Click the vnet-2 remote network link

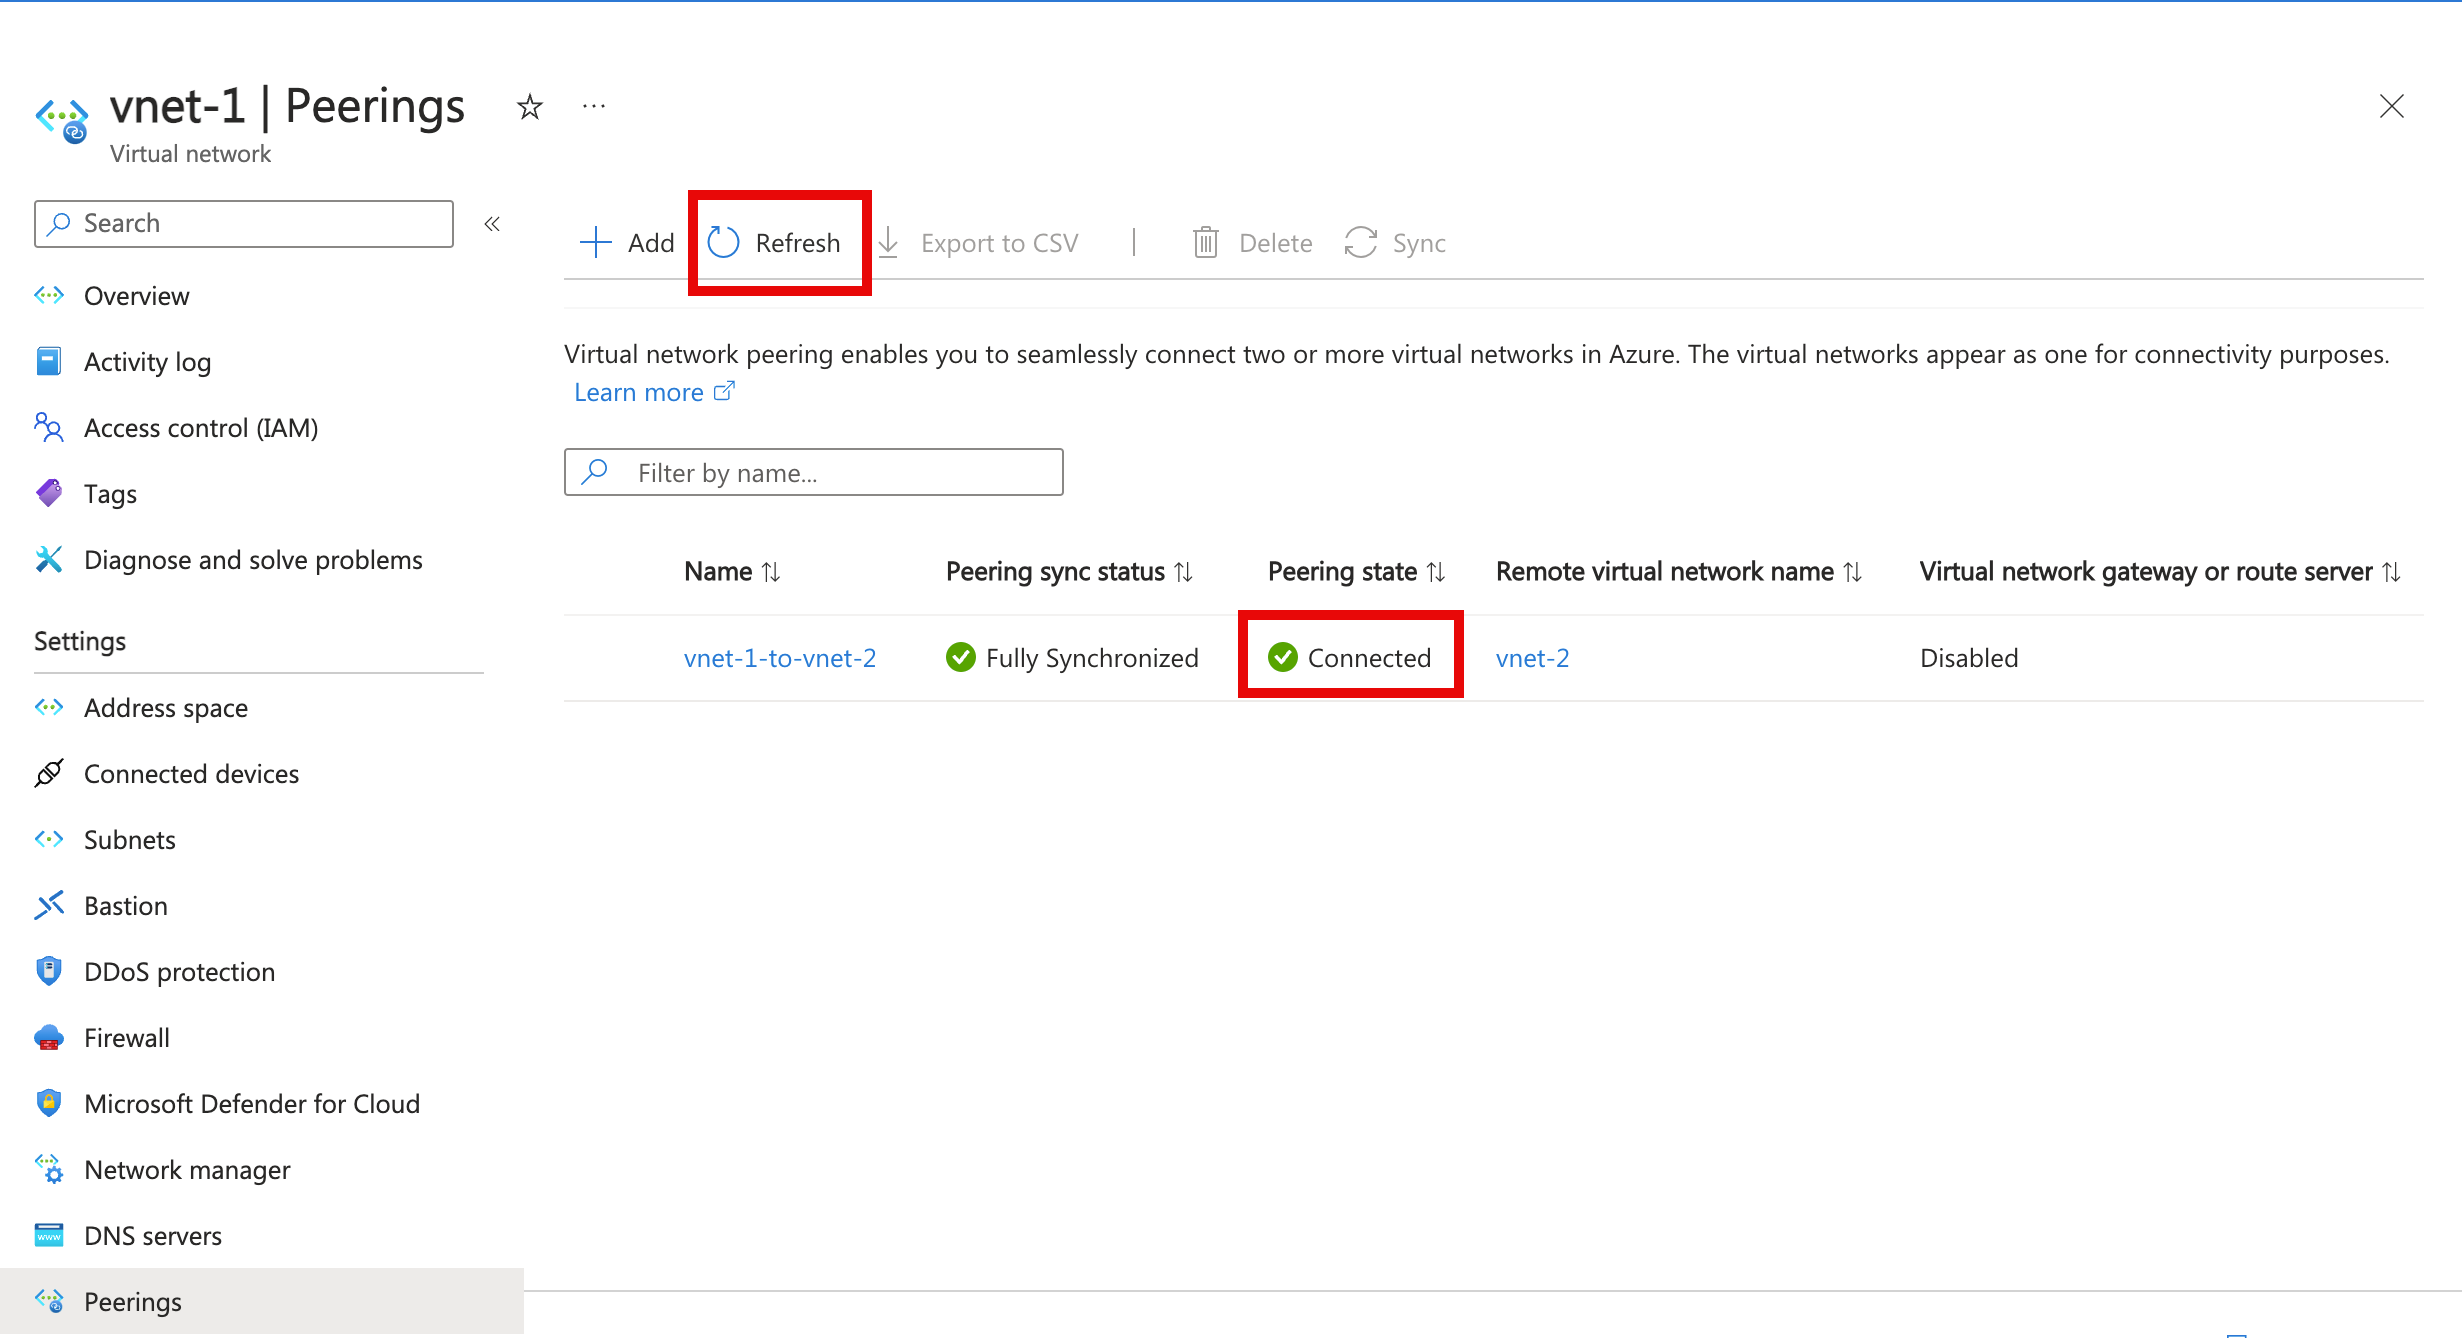1530,656
